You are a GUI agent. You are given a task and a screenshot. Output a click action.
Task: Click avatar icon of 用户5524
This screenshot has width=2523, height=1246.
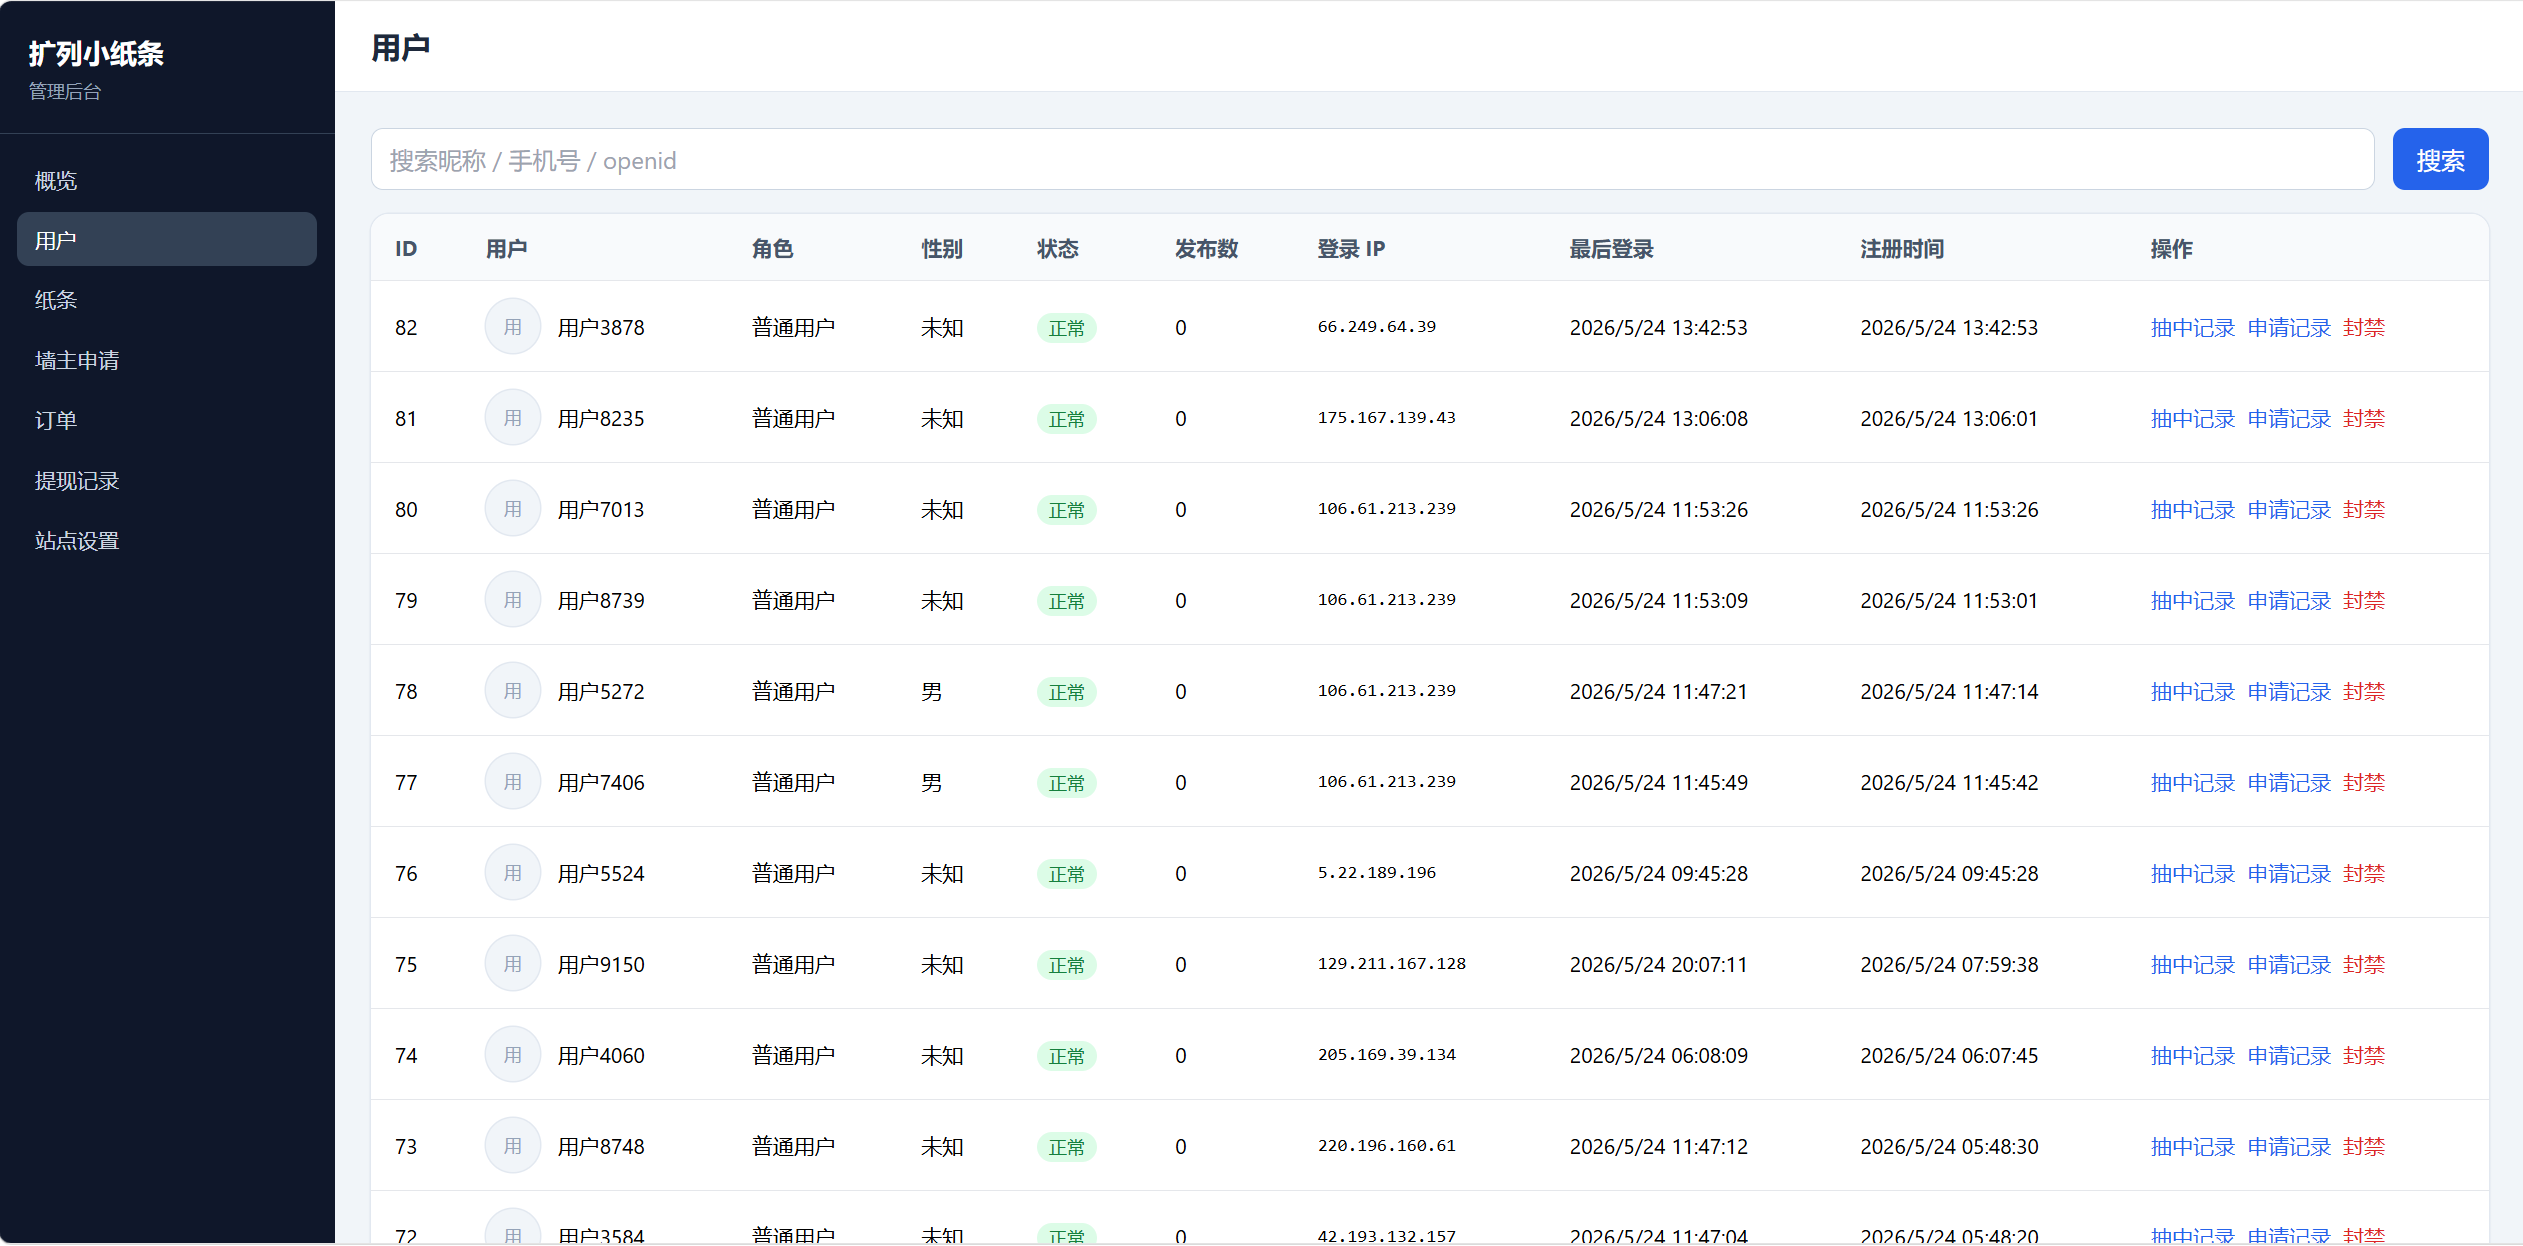click(513, 873)
